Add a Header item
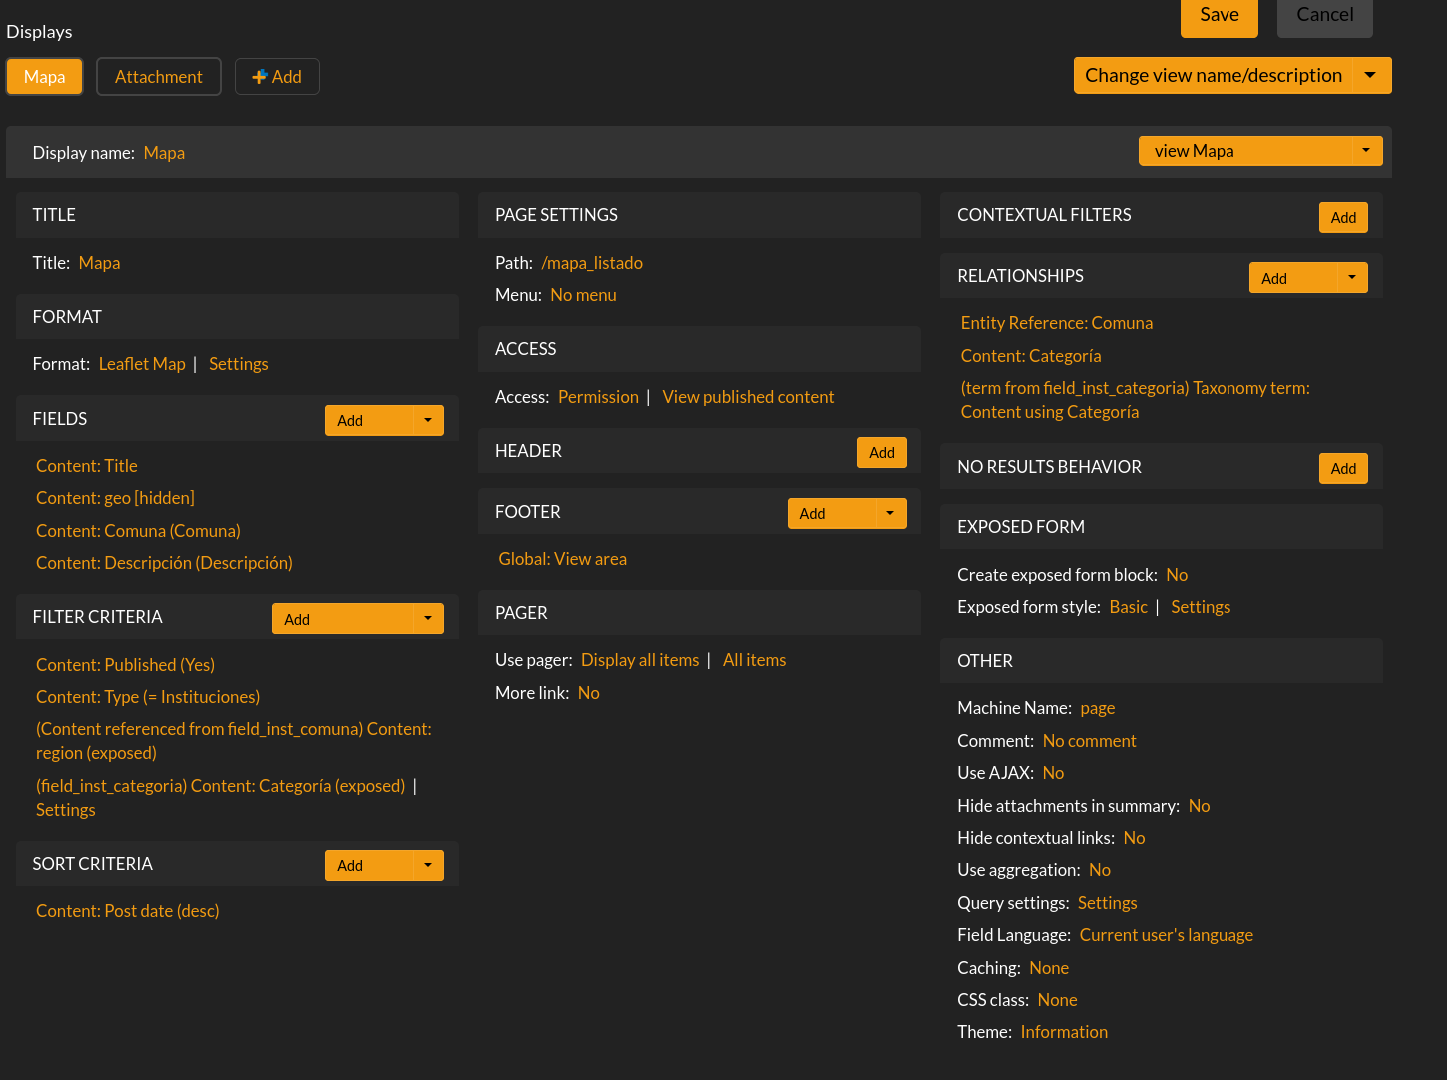 [x=881, y=453]
